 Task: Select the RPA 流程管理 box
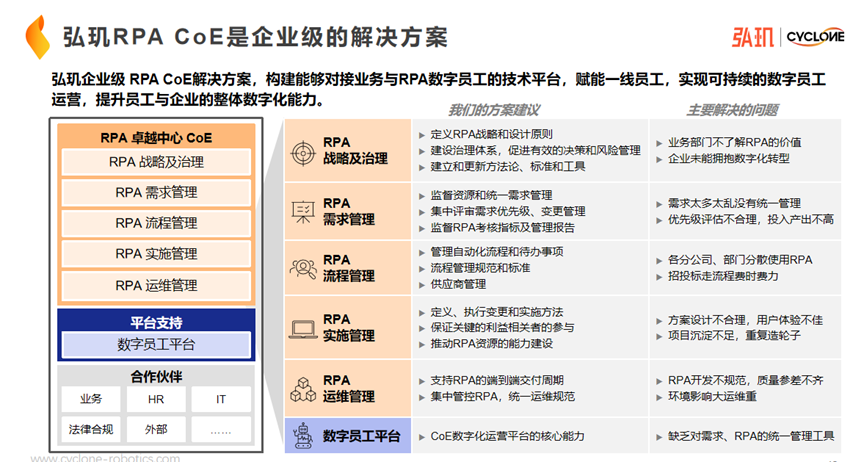click(x=156, y=223)
